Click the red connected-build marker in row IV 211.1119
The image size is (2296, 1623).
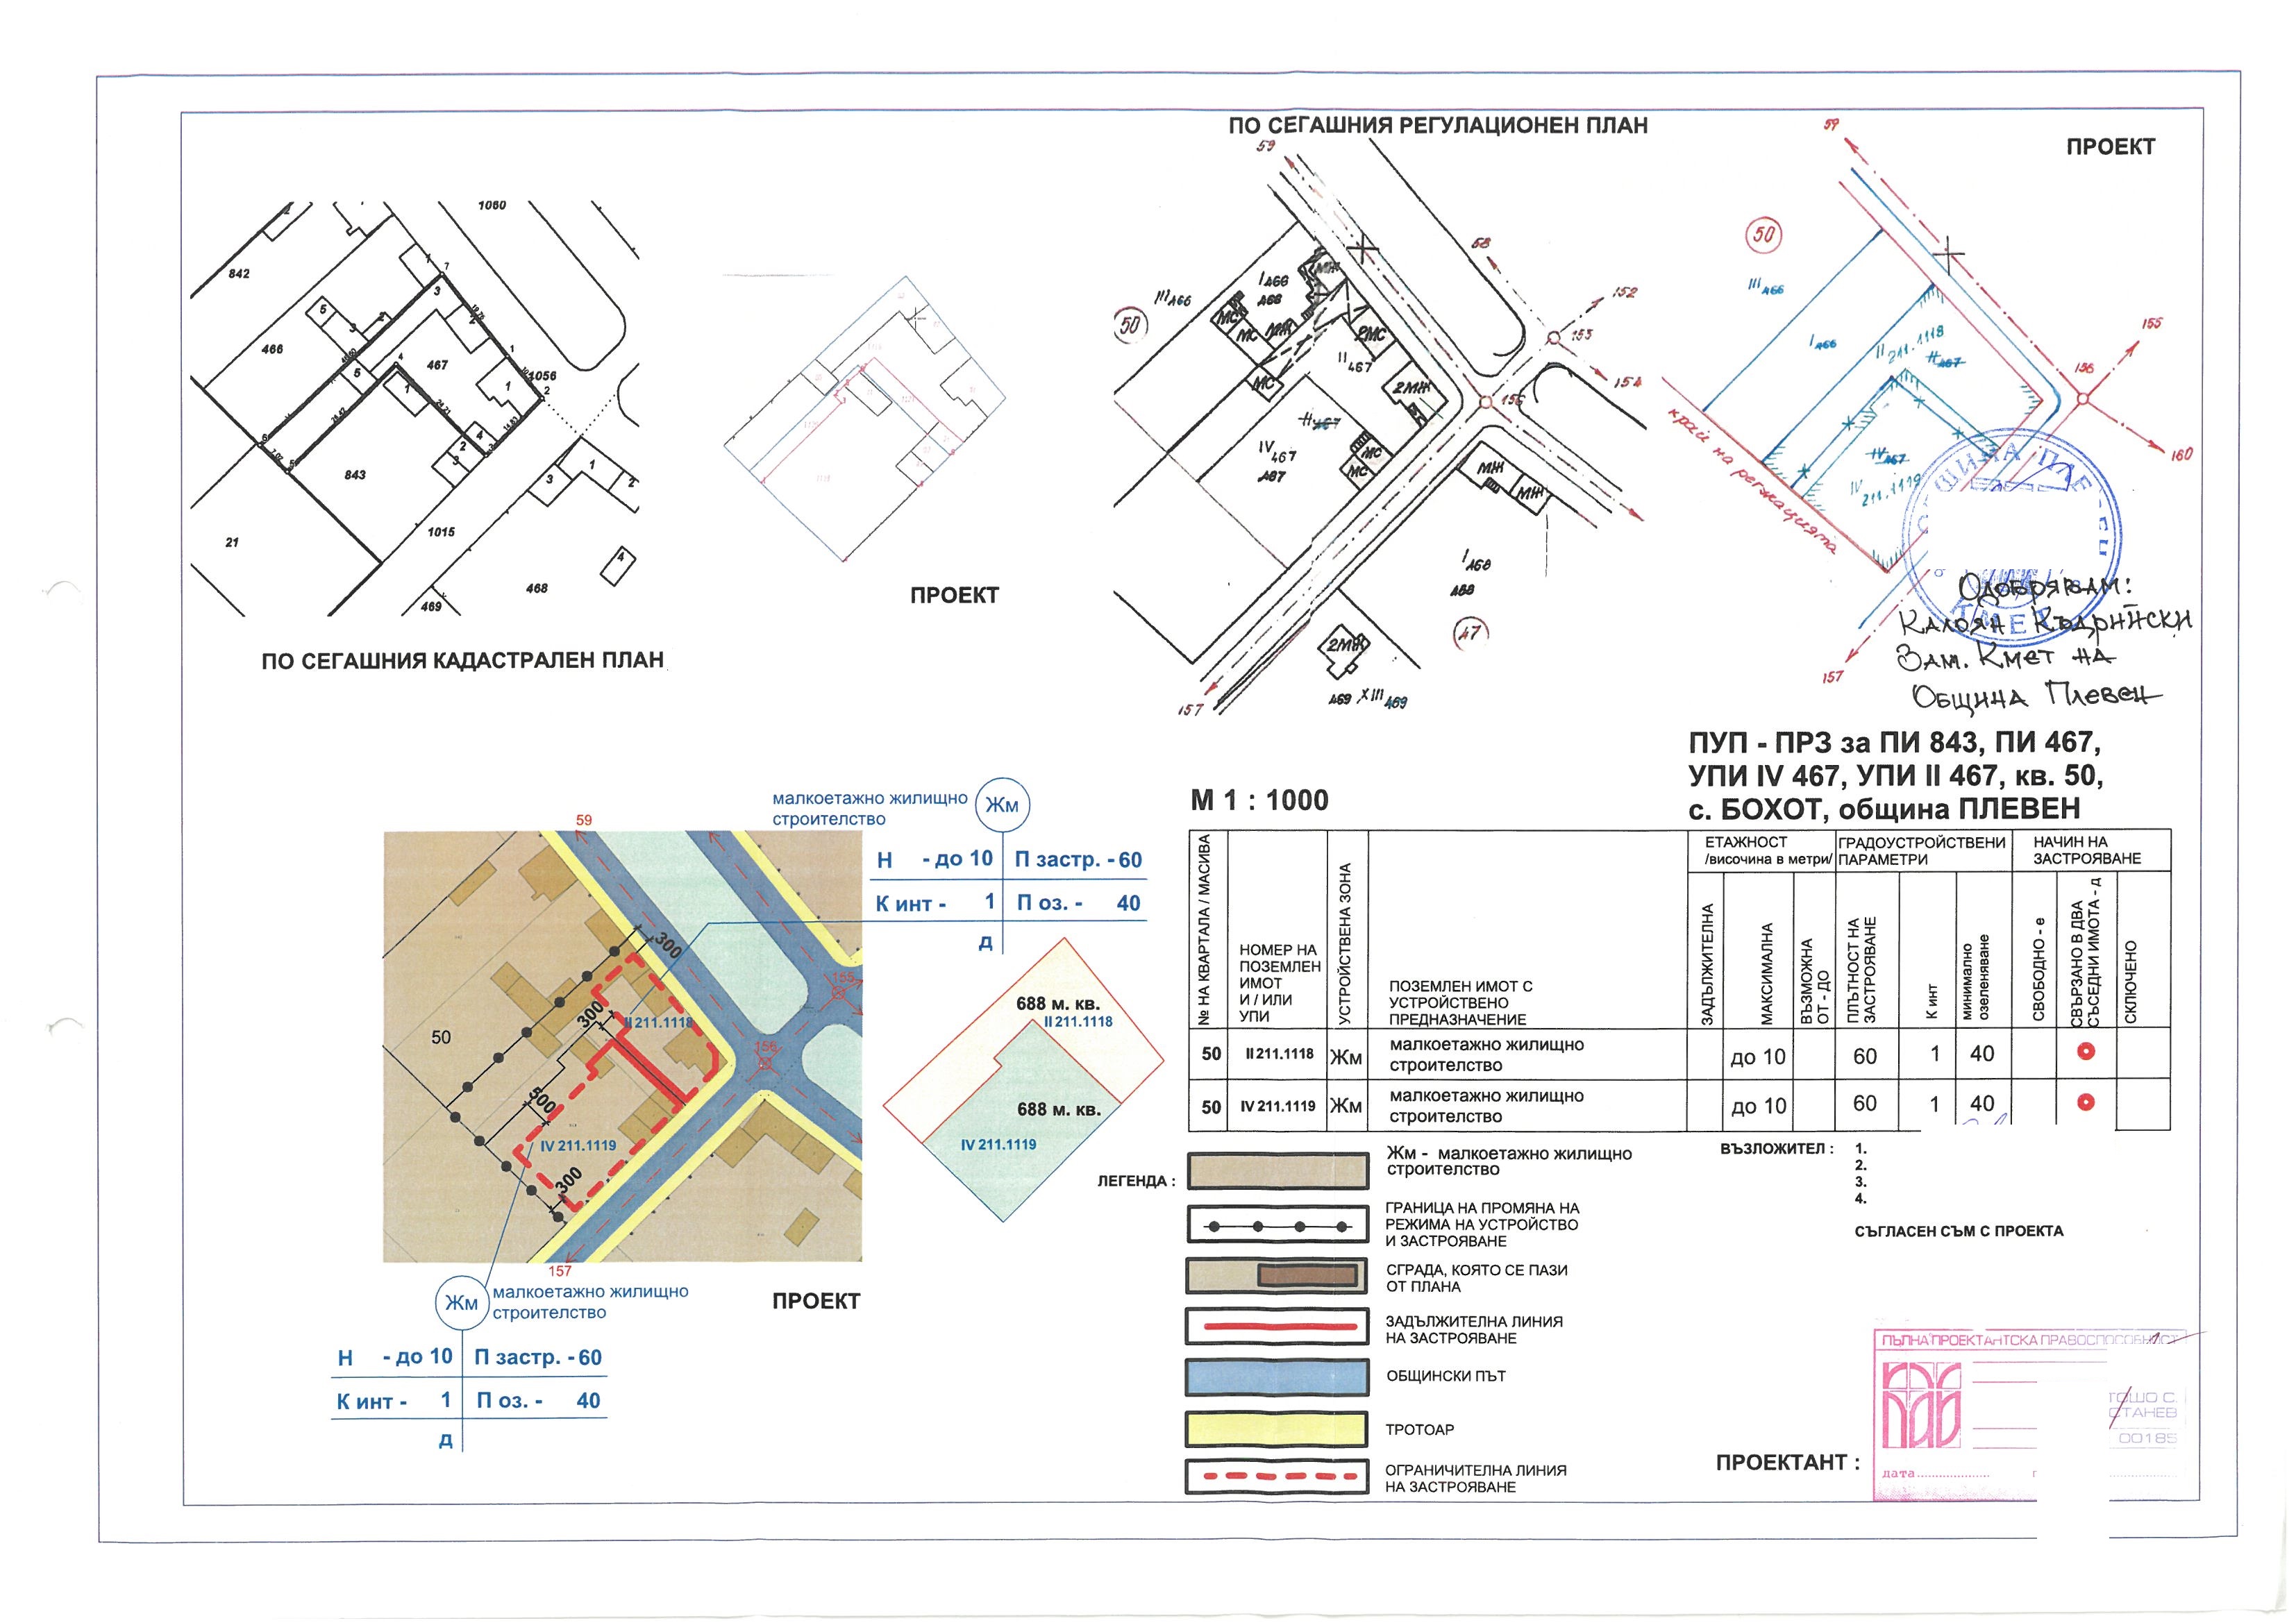[2085, 1103]
